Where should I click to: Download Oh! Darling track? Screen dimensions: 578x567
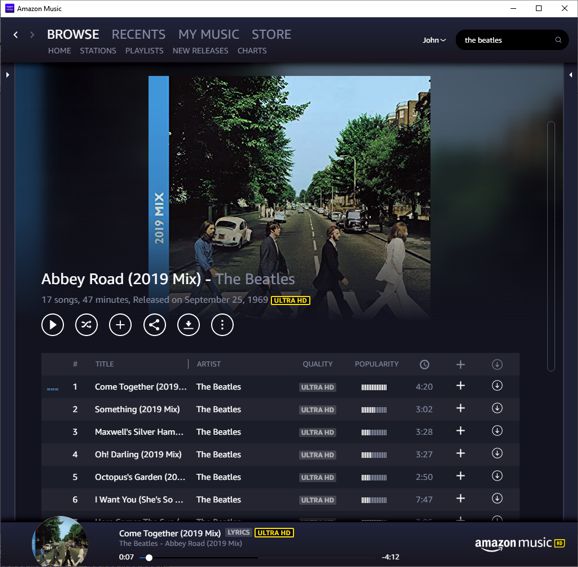(x=497, y=453)
